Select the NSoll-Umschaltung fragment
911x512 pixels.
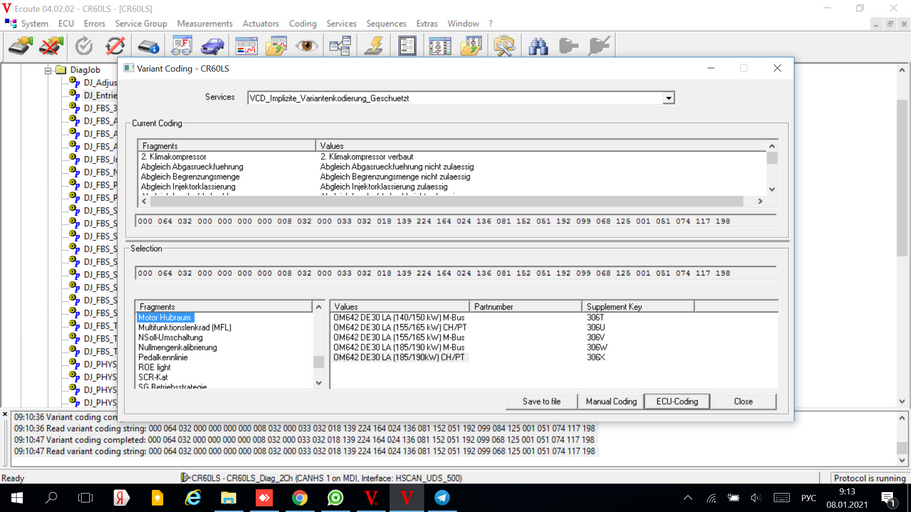(170, 338)
